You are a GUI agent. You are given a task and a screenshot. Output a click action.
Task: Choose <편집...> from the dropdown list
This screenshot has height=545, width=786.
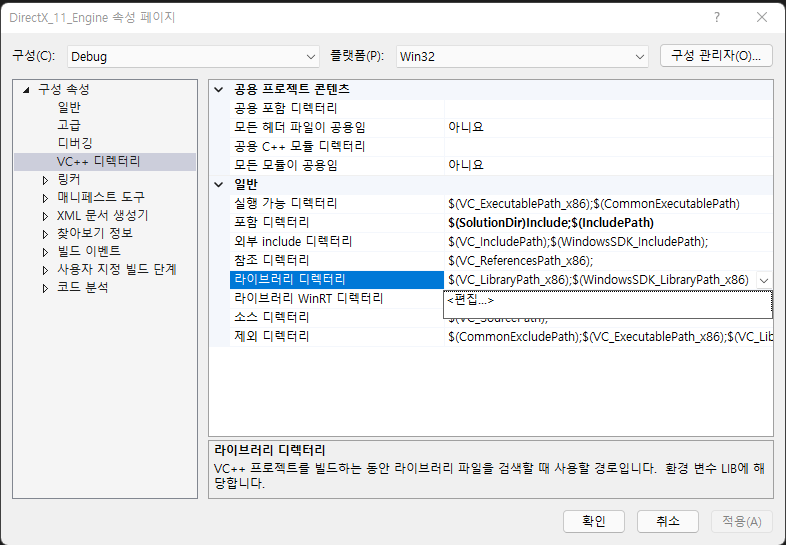(608, 300)
